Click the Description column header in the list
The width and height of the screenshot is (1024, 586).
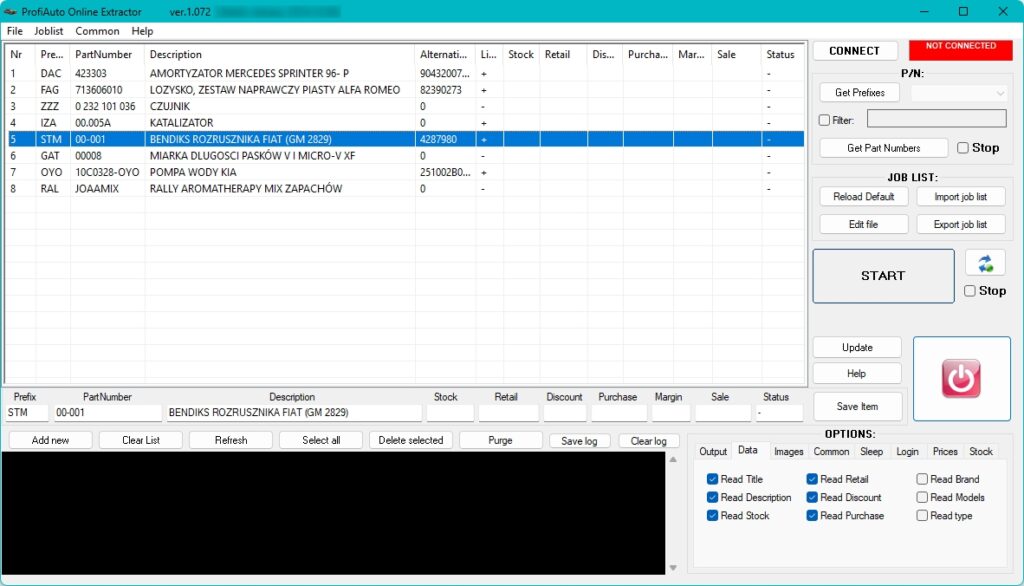[x=280, y=54]
